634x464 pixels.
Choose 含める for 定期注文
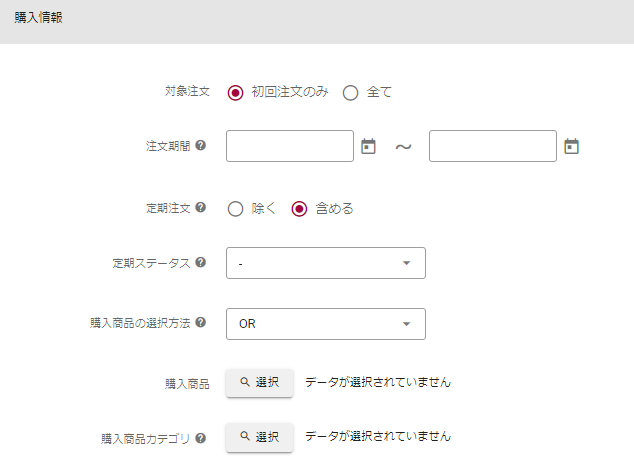298,209
